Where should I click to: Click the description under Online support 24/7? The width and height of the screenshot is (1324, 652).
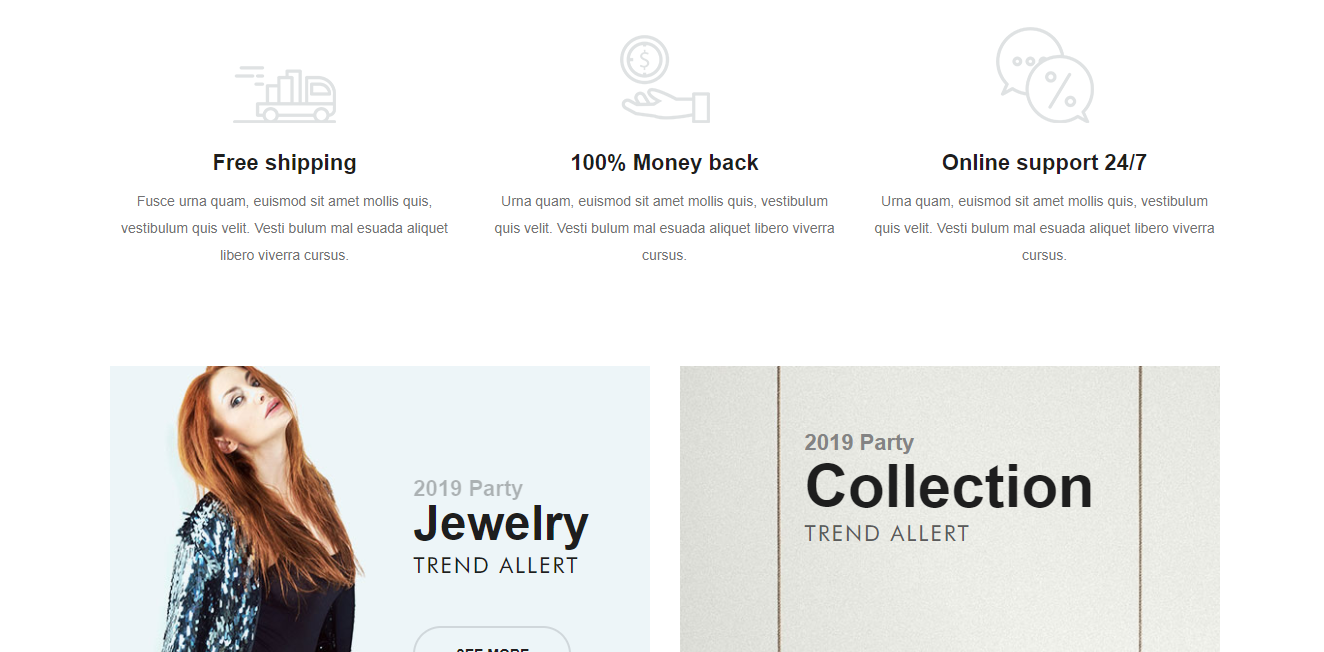[1044, 228]
